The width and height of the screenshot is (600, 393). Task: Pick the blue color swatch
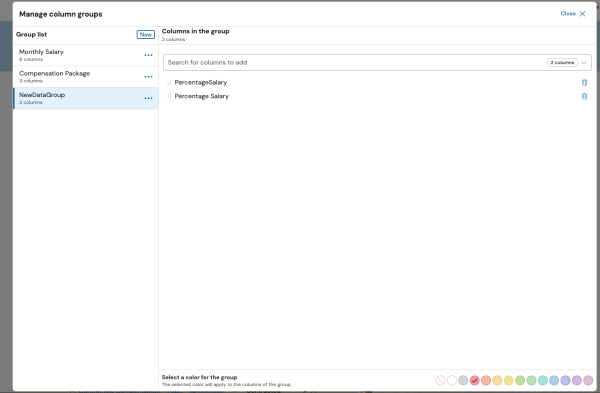click(x=554, y=380)
